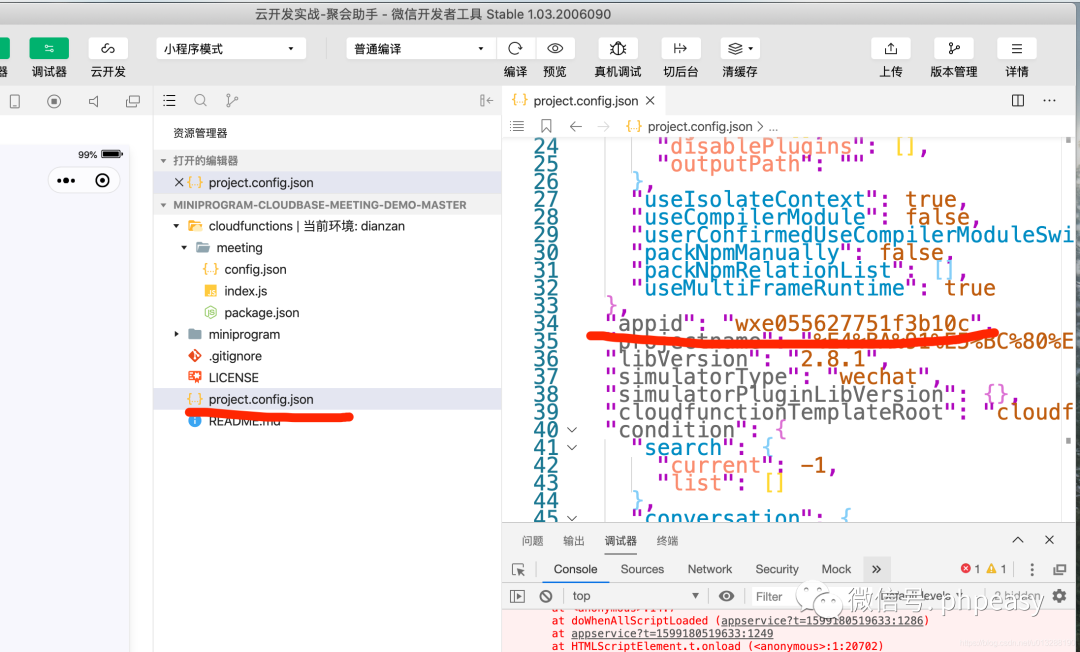
Task: Click the 预览 preview eye icon
Action: coord(555,48)
